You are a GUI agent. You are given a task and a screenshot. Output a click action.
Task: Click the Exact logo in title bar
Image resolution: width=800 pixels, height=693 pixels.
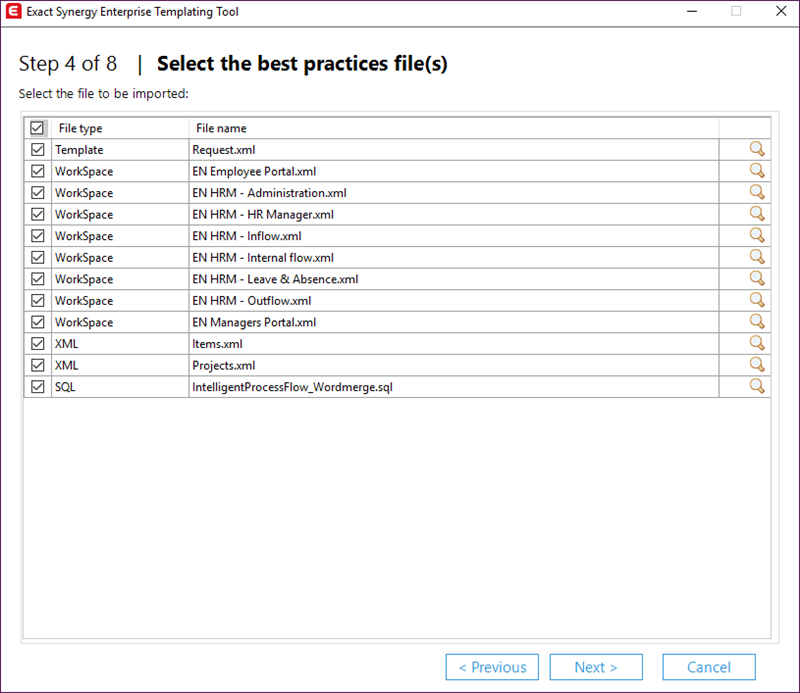(x=13, y=11)
